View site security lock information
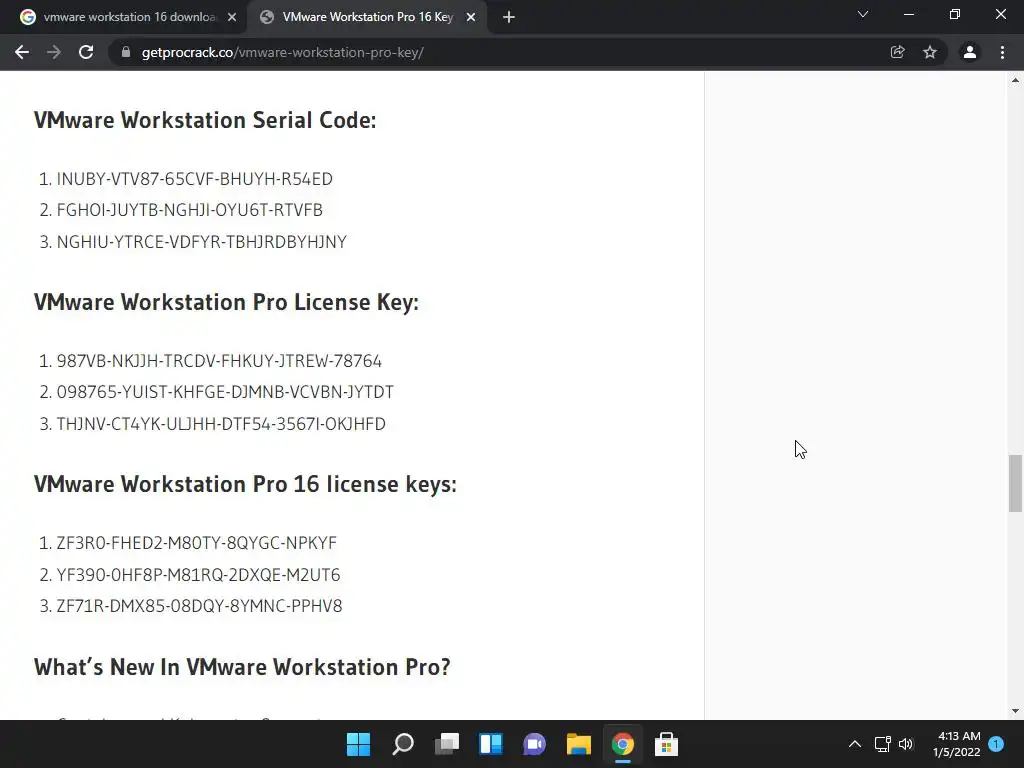 coord(126,52)
